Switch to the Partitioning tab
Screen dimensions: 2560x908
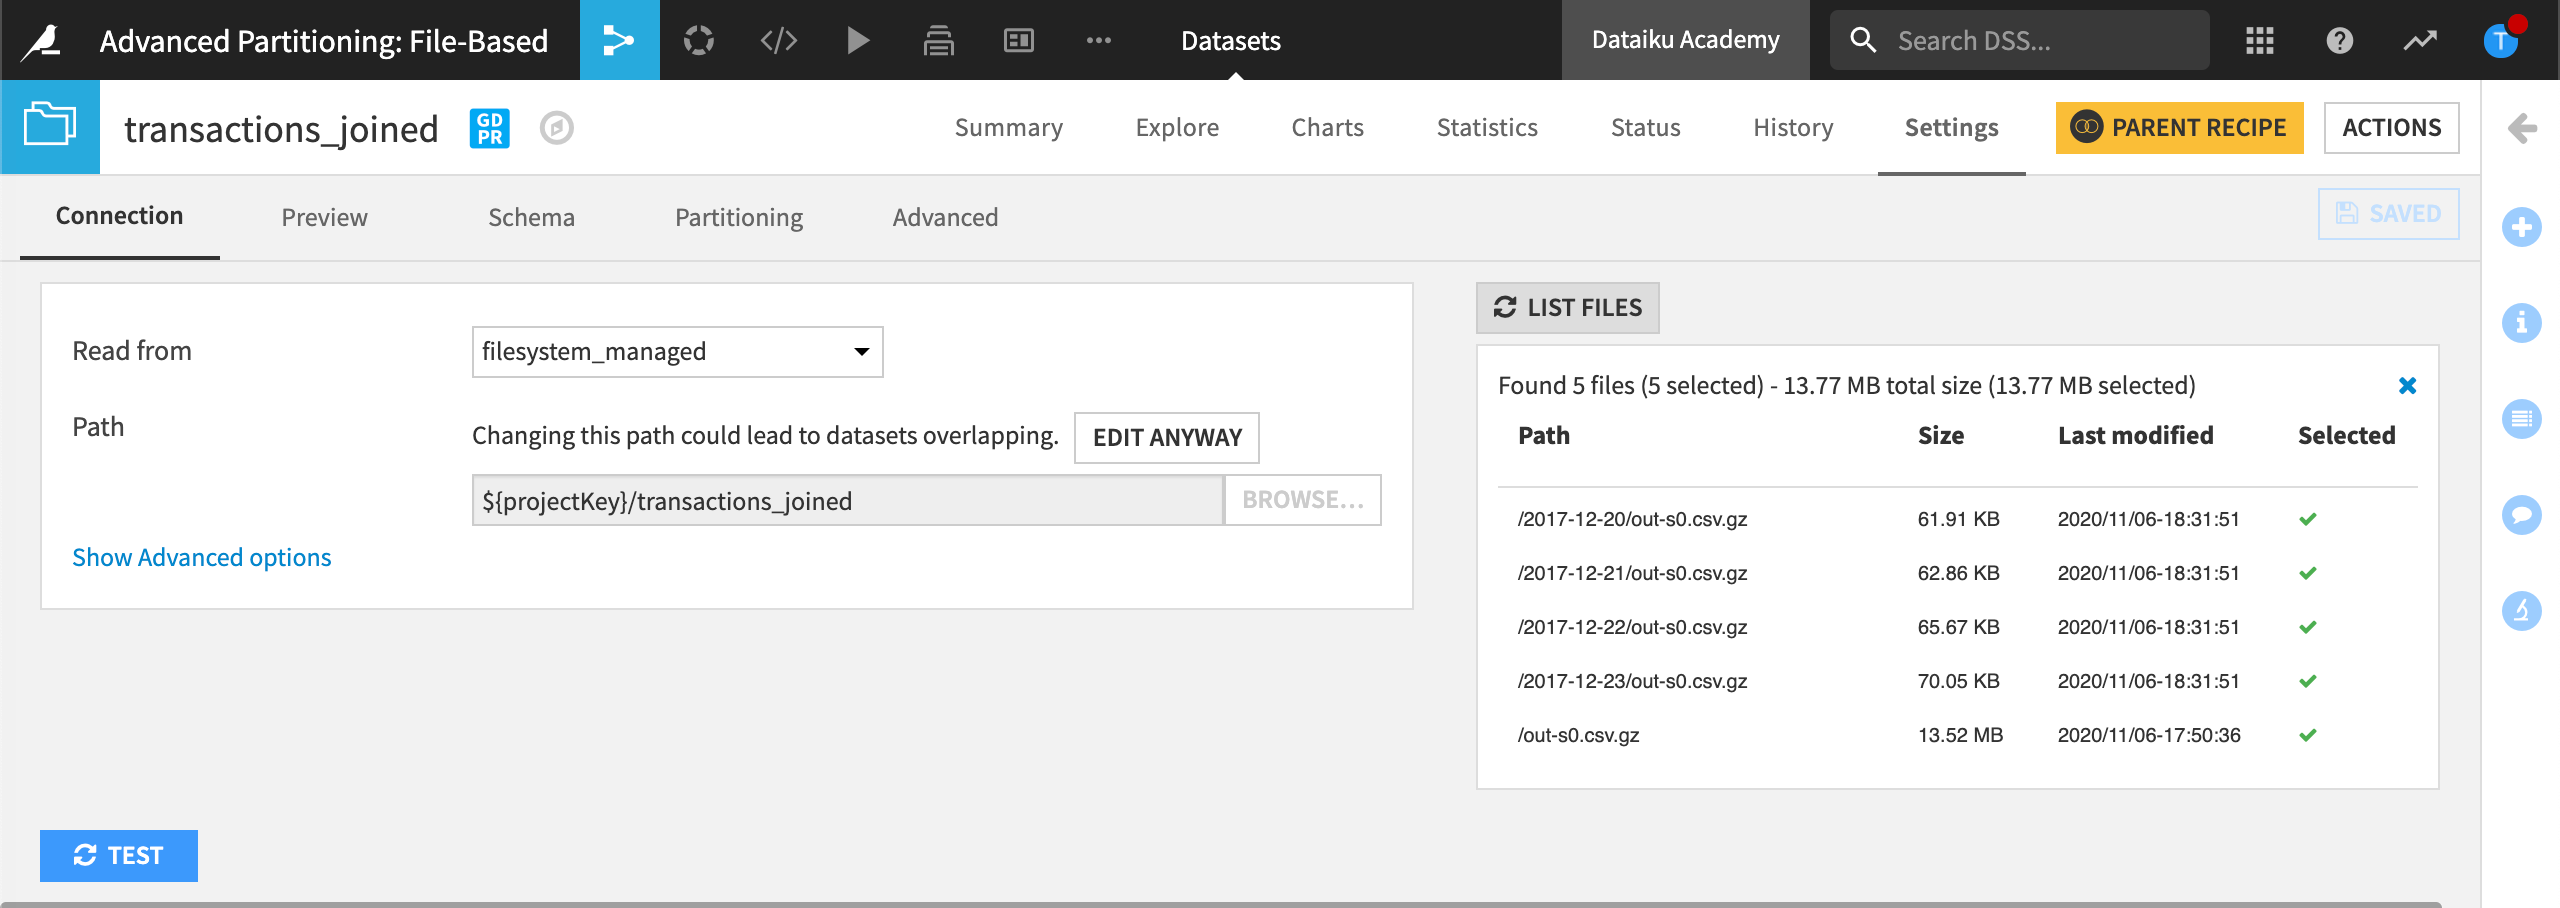[x=738, y=217]
